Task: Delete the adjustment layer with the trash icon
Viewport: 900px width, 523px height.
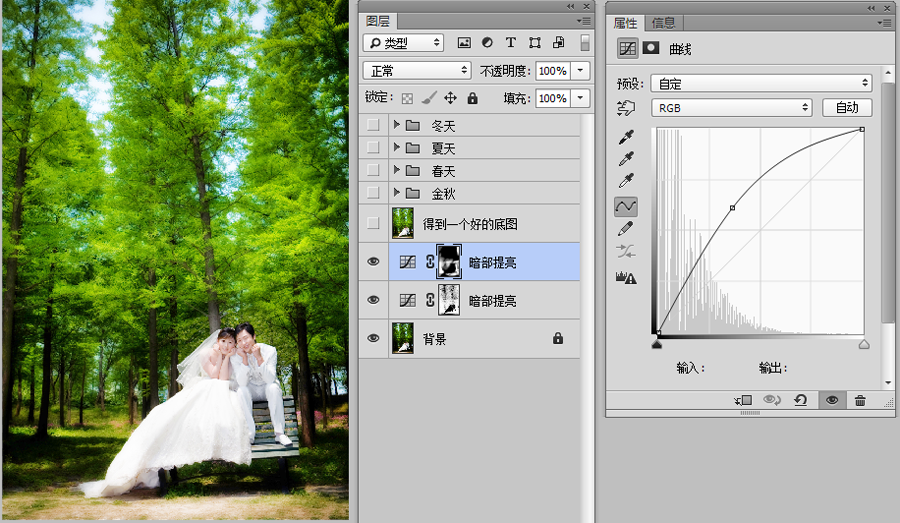Action: (860, 400)
